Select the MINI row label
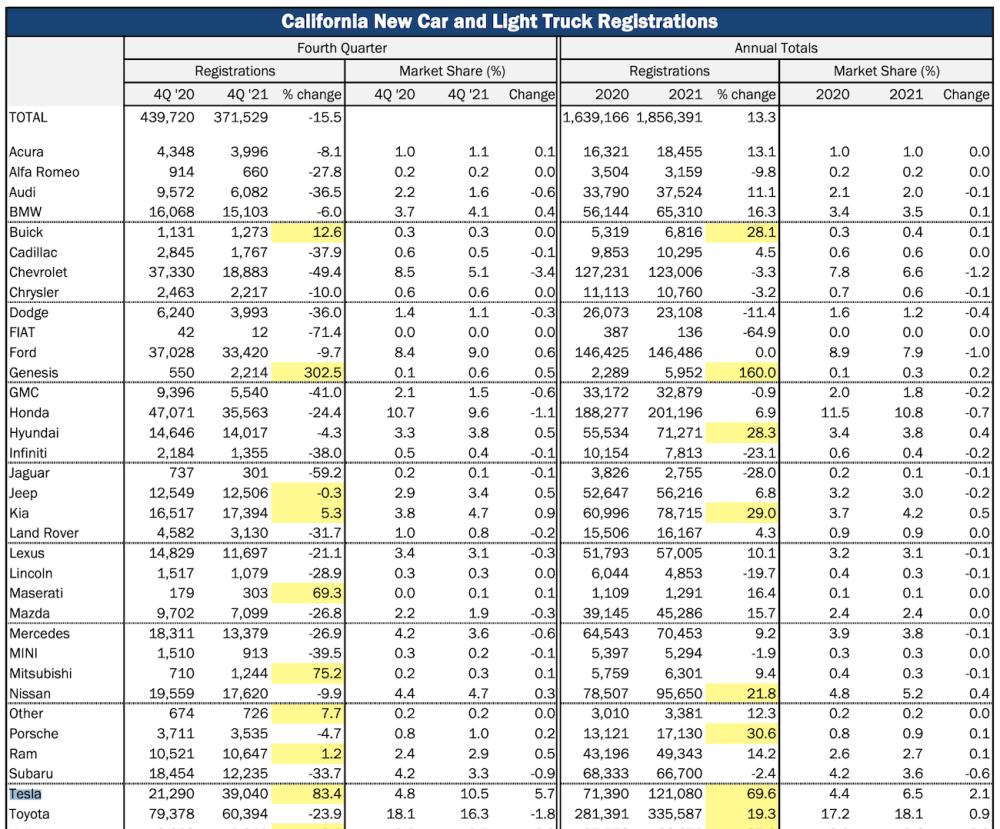This screenshot has width=1000, height=829. click(x=24, y=654)
